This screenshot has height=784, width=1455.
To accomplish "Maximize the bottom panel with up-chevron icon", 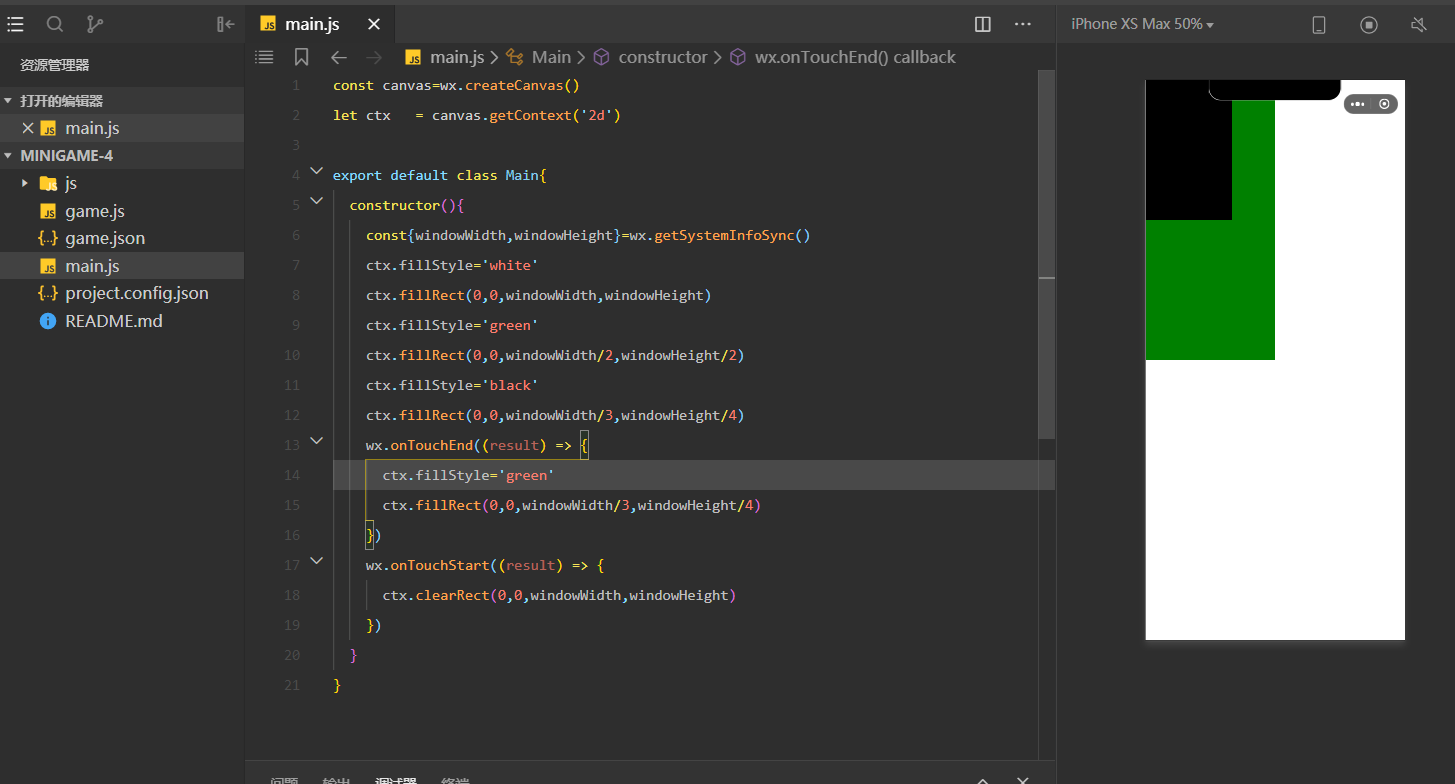I will [x=983, y=780].
